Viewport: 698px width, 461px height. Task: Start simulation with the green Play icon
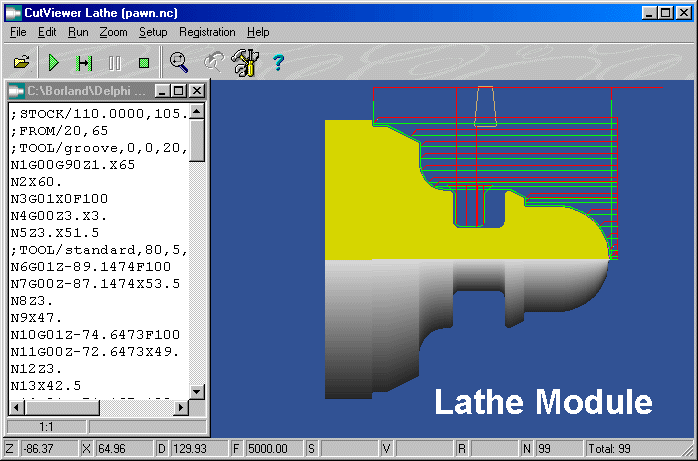[53, 63]
